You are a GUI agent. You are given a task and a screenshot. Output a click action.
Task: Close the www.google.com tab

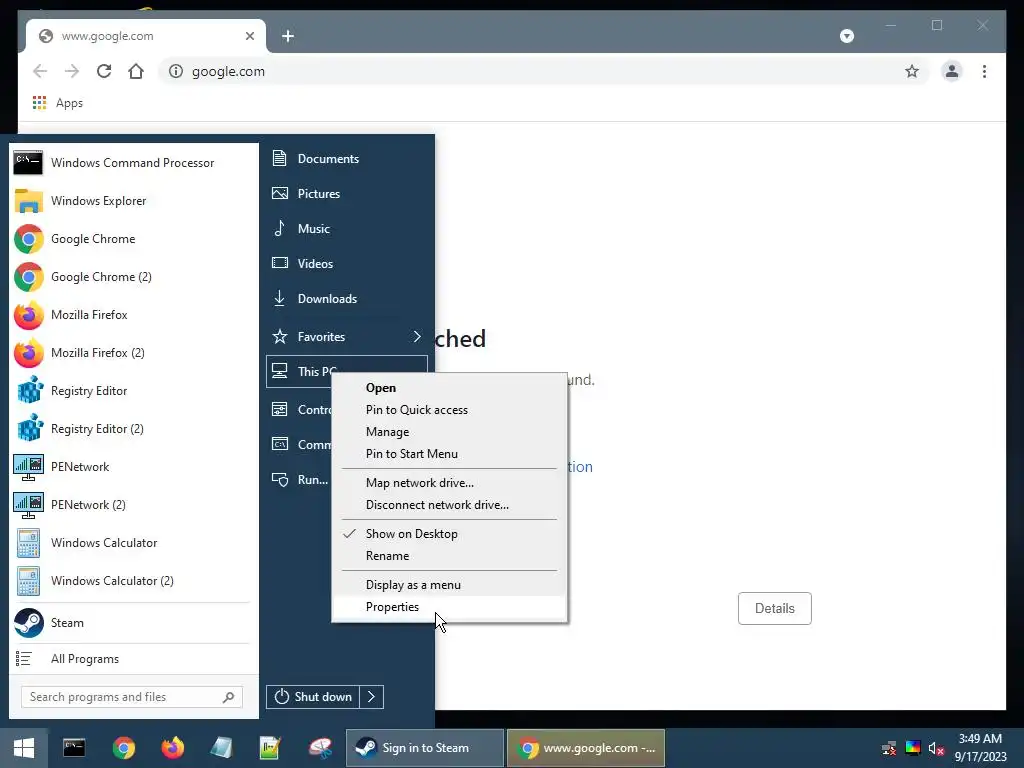click(249, 36)
